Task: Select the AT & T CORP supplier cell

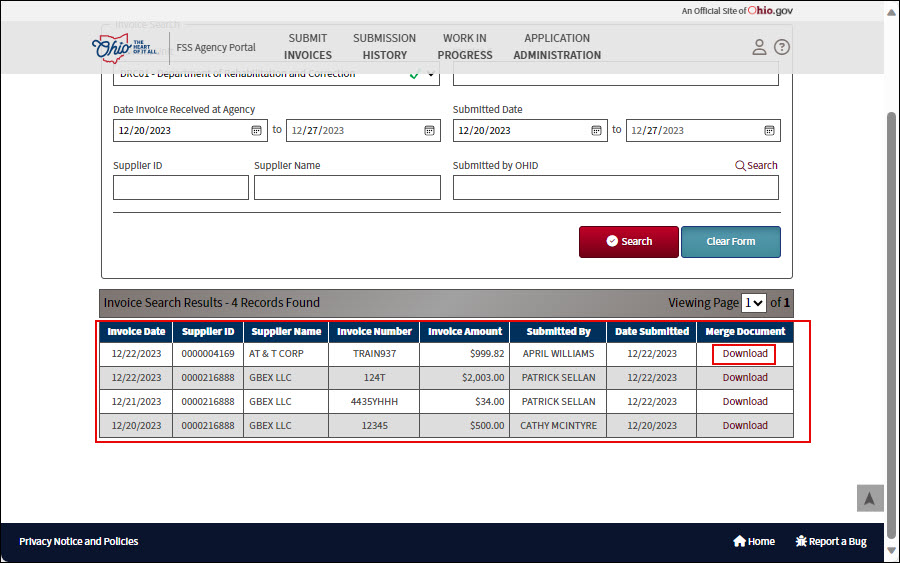Action: (x=286, y=354)
